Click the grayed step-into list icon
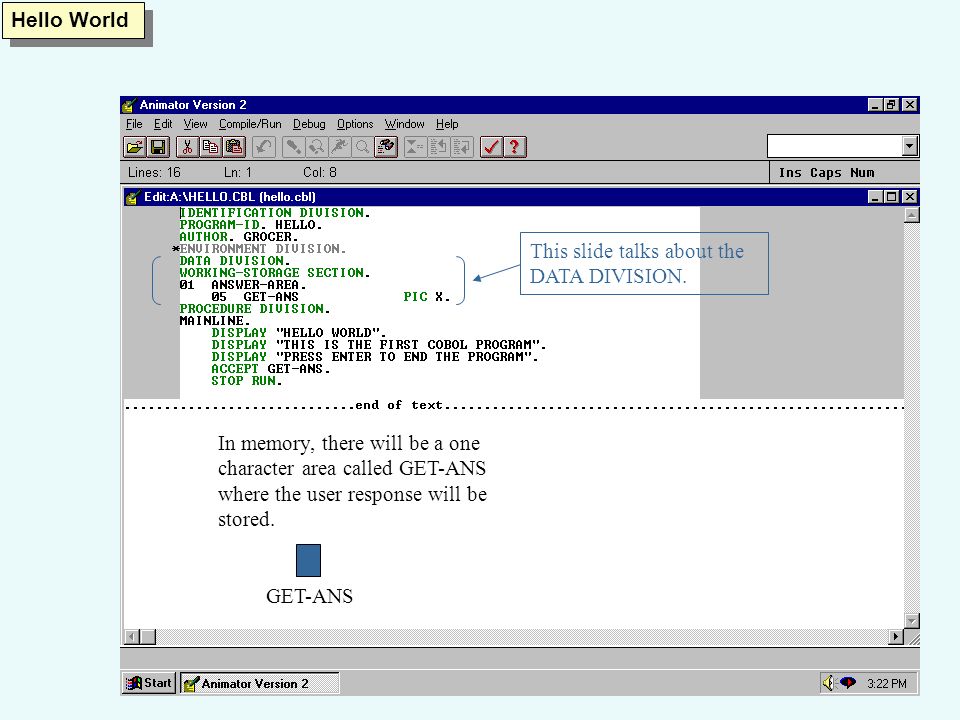 click(462, 147)
